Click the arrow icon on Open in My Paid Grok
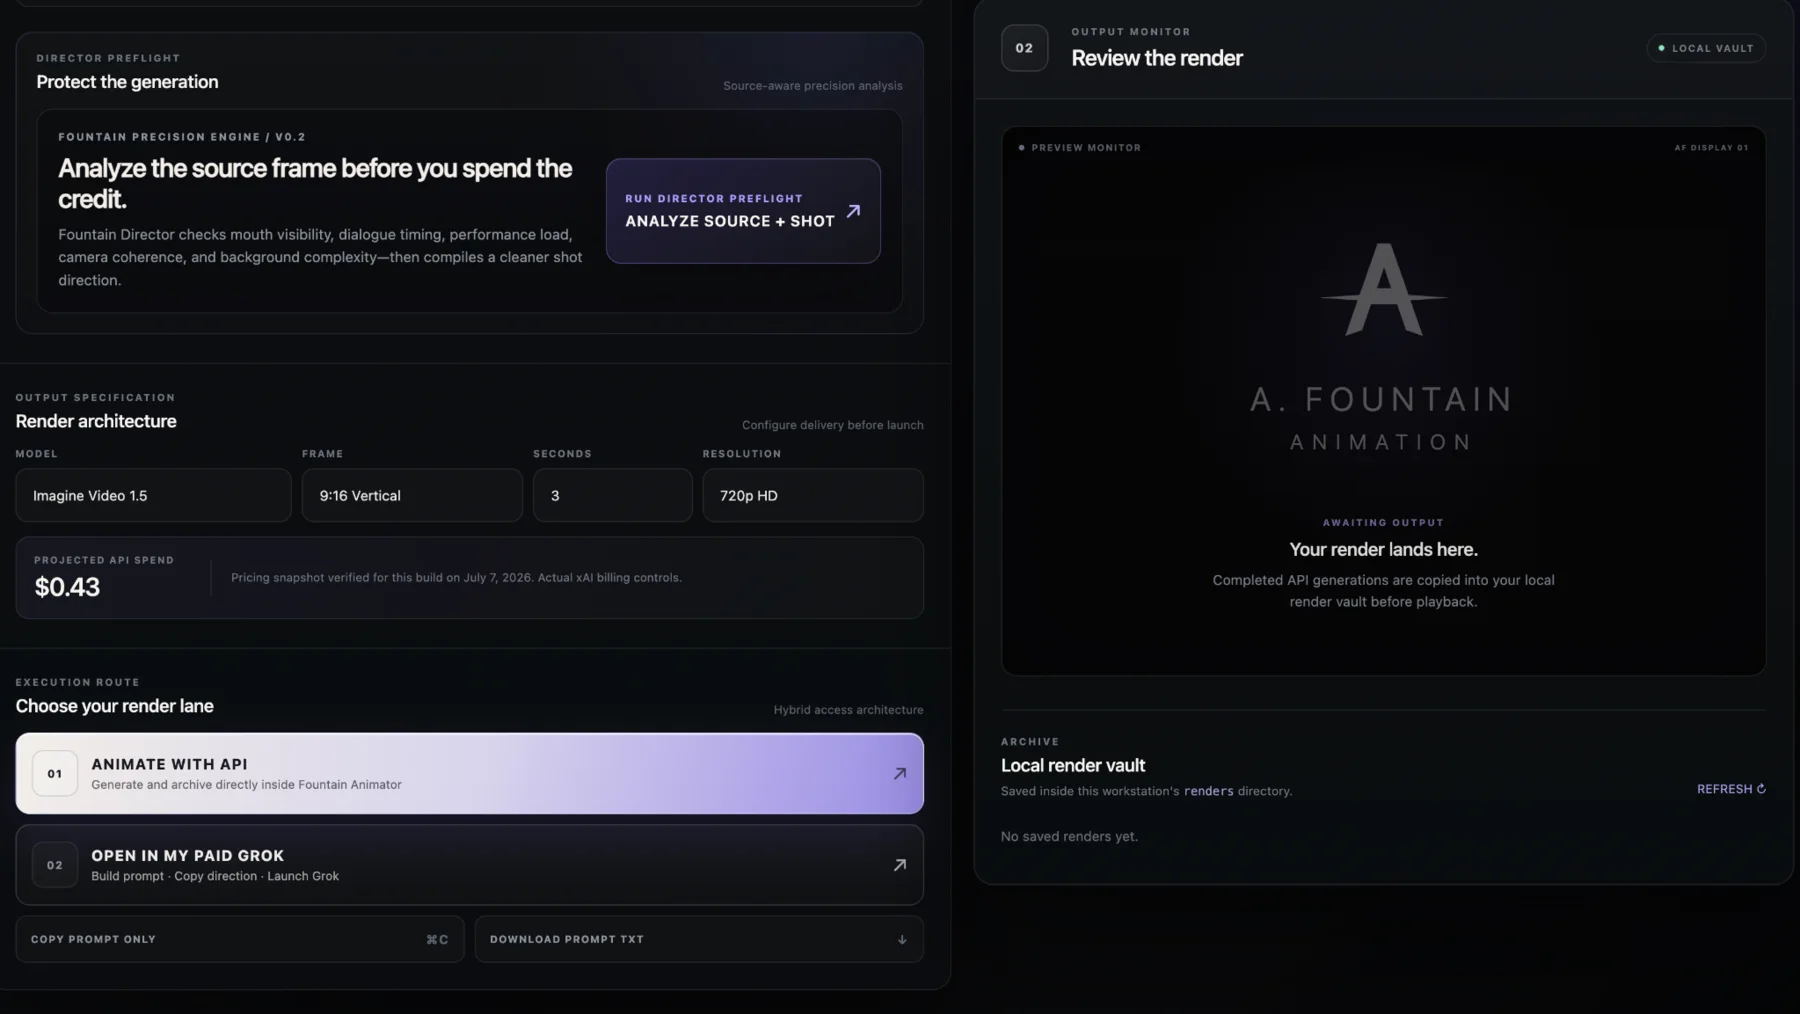This screenshot has width=1800, height=1014. click(x=900, y=865)
